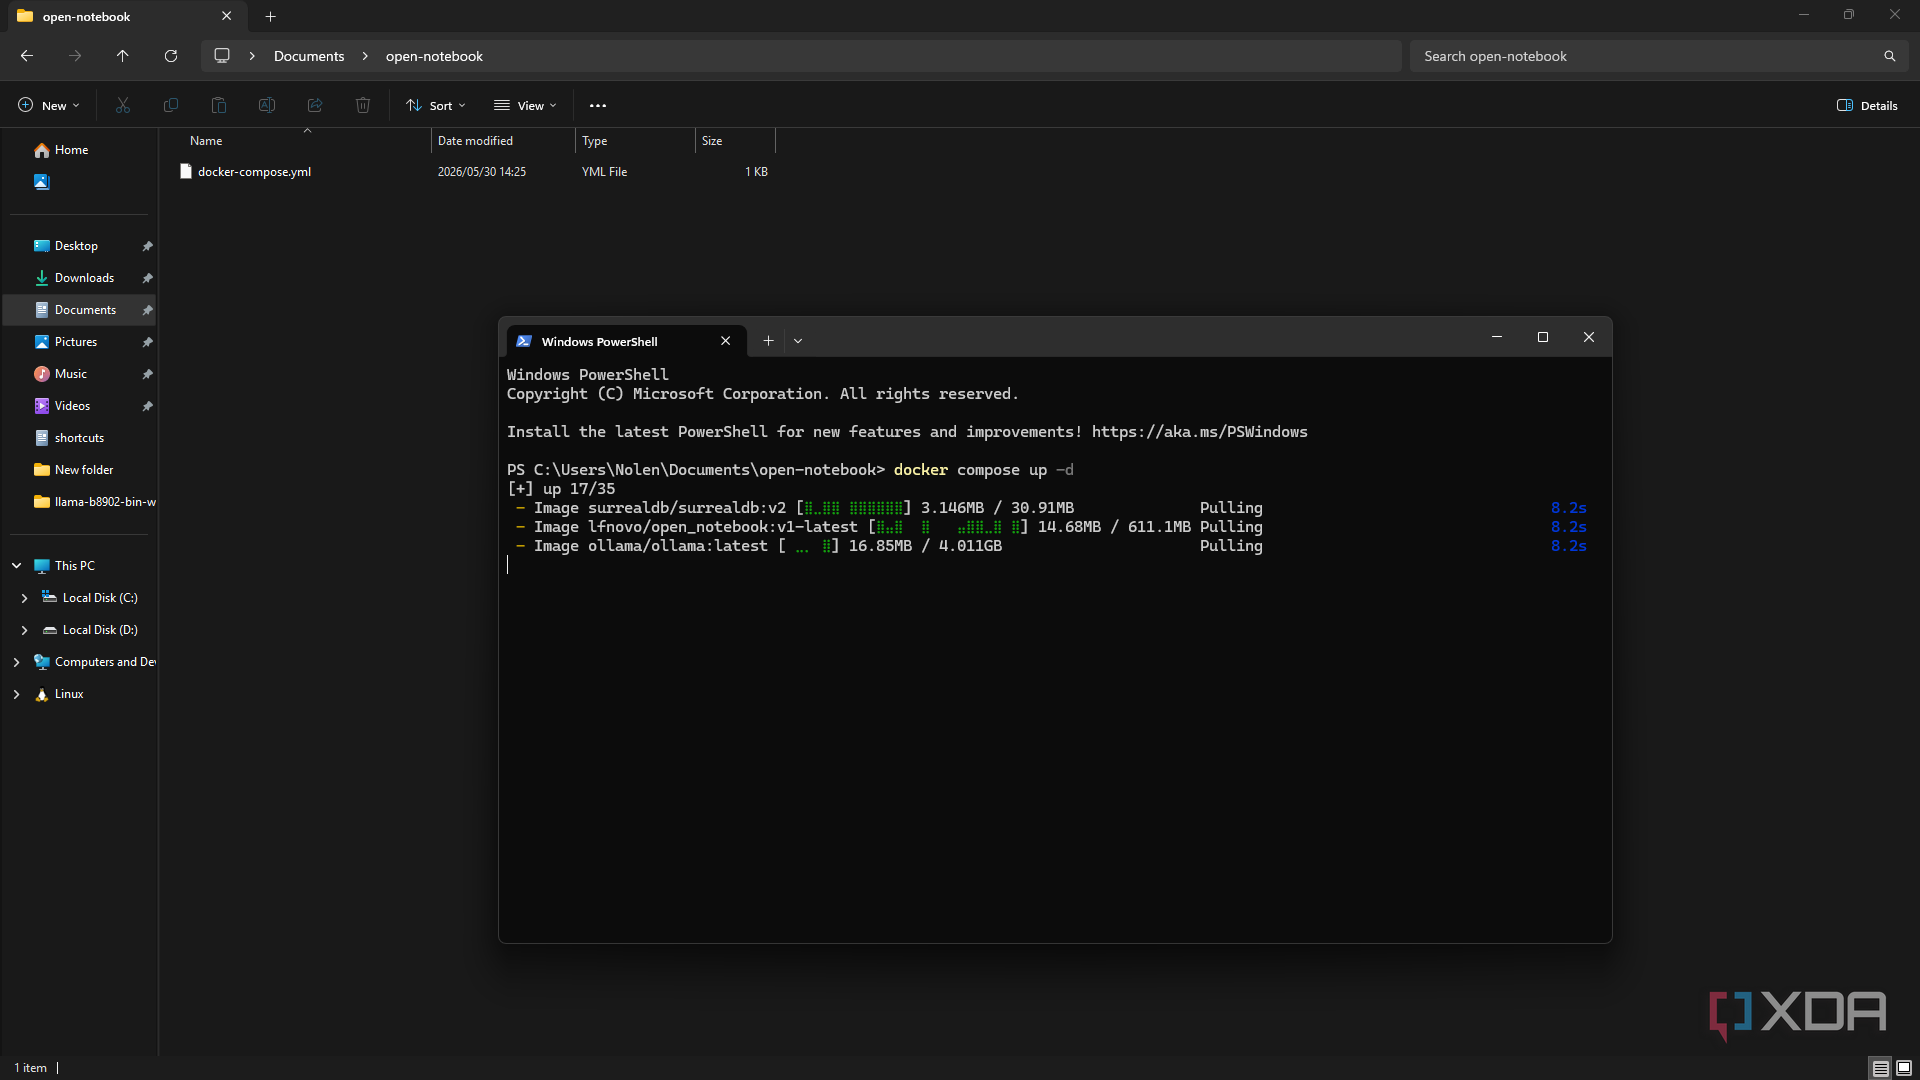
Task: Expand the Linux tree node
Action: (16, 694)
